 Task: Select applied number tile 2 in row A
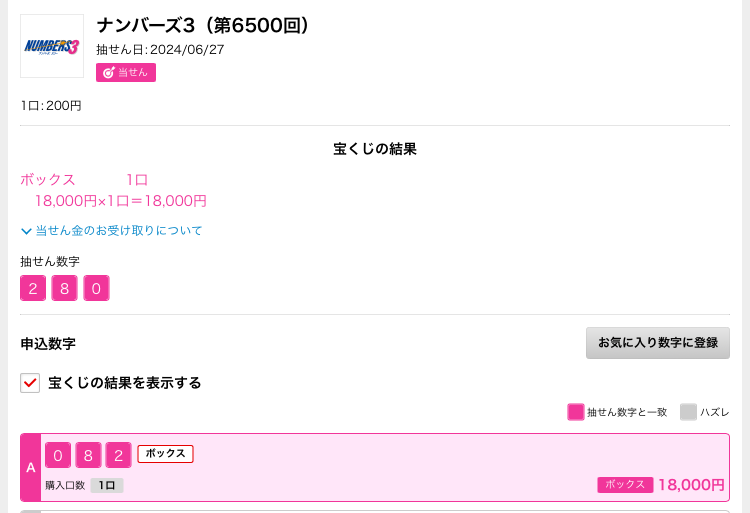coord(118,455)
